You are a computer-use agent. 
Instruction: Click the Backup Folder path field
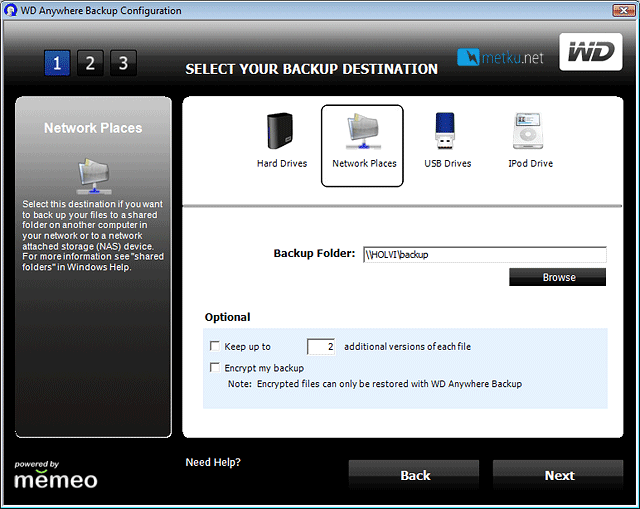[484, 254]
